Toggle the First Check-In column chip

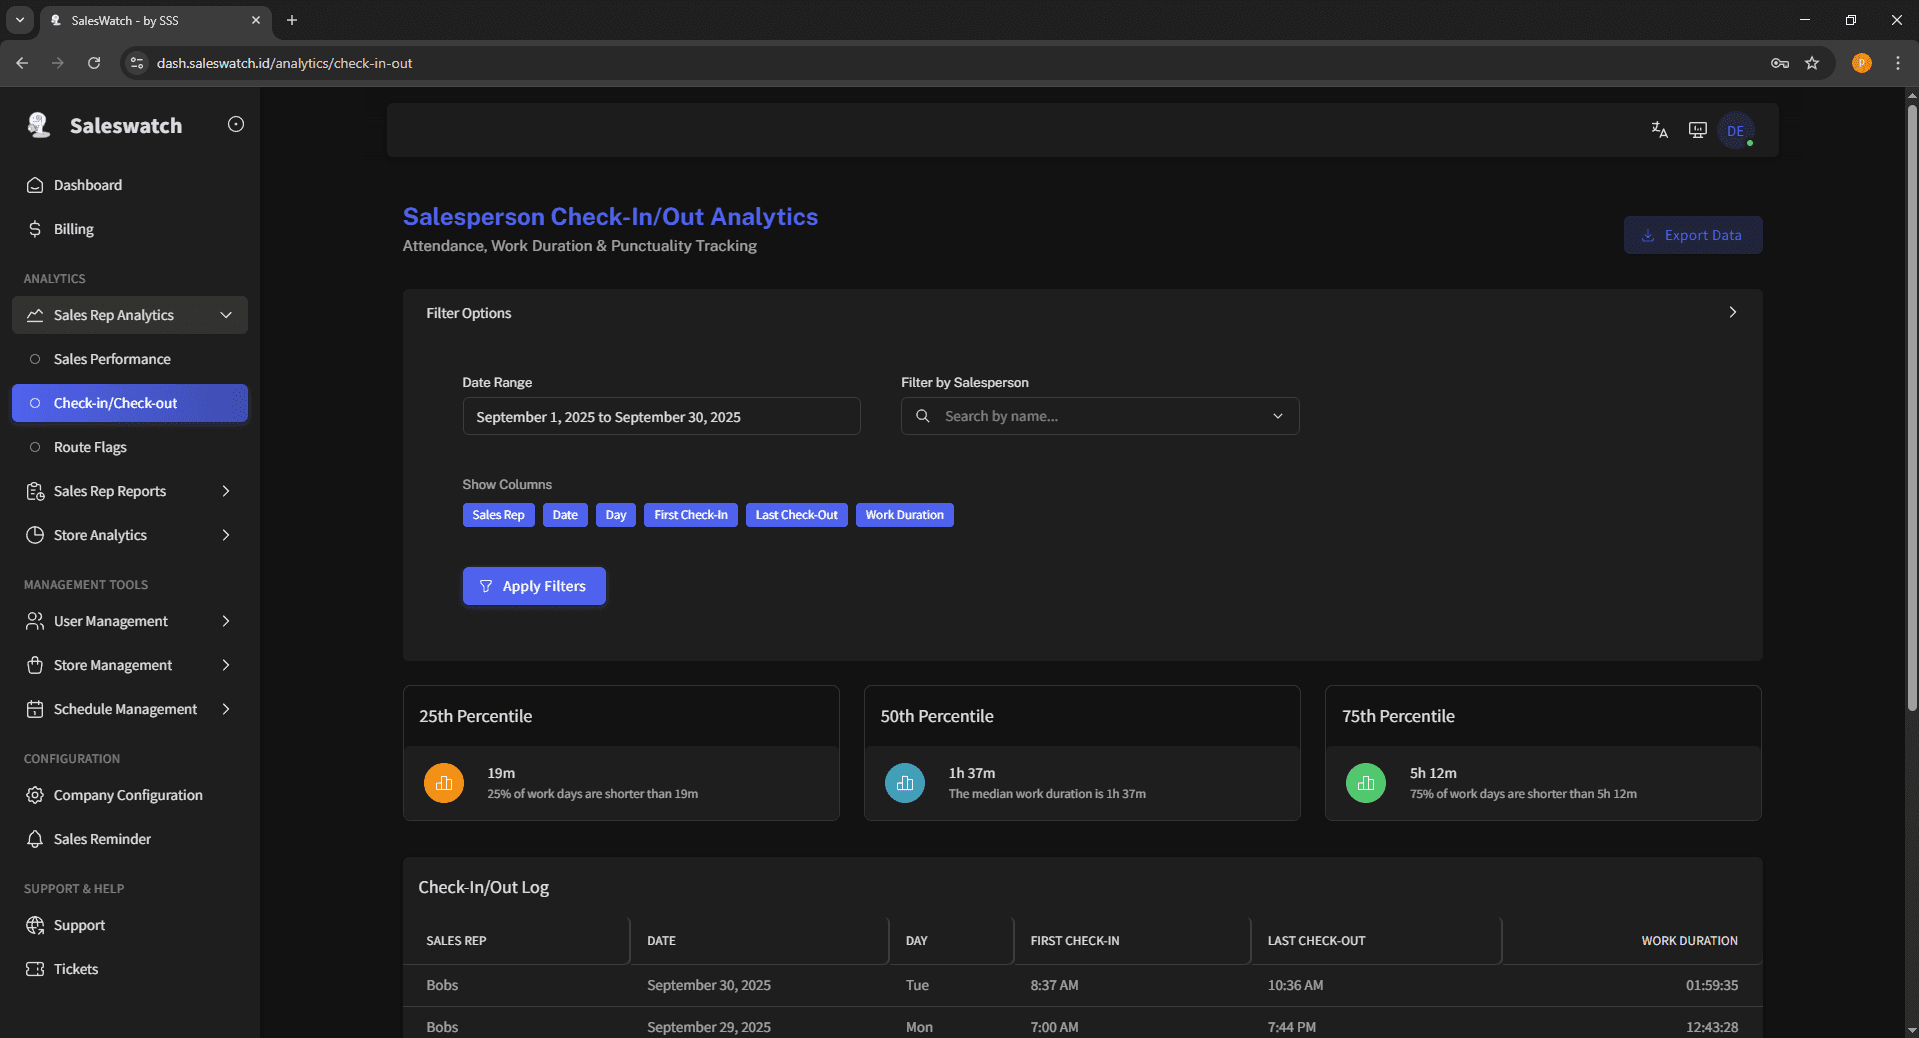pos(690,515)
